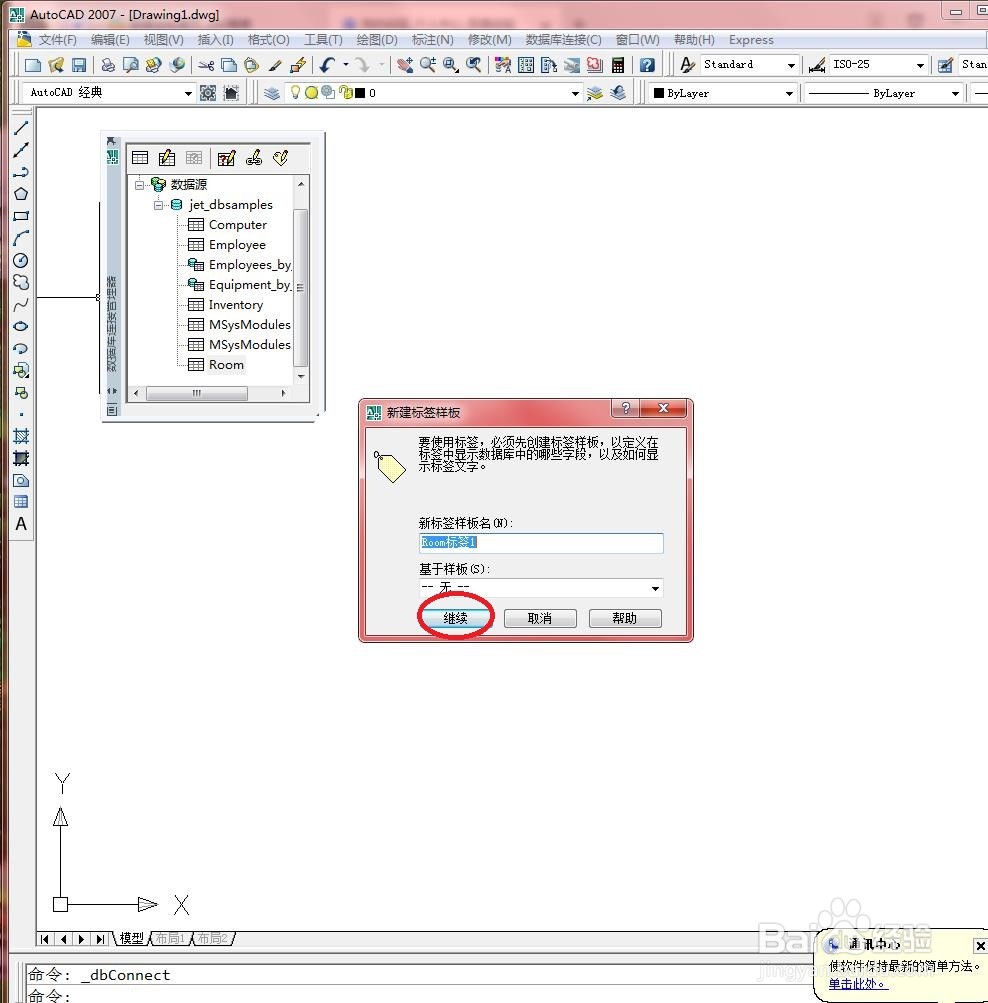The image size is (988, 1003).
Task: Select the Hatch tool
Action: (20, 436)
